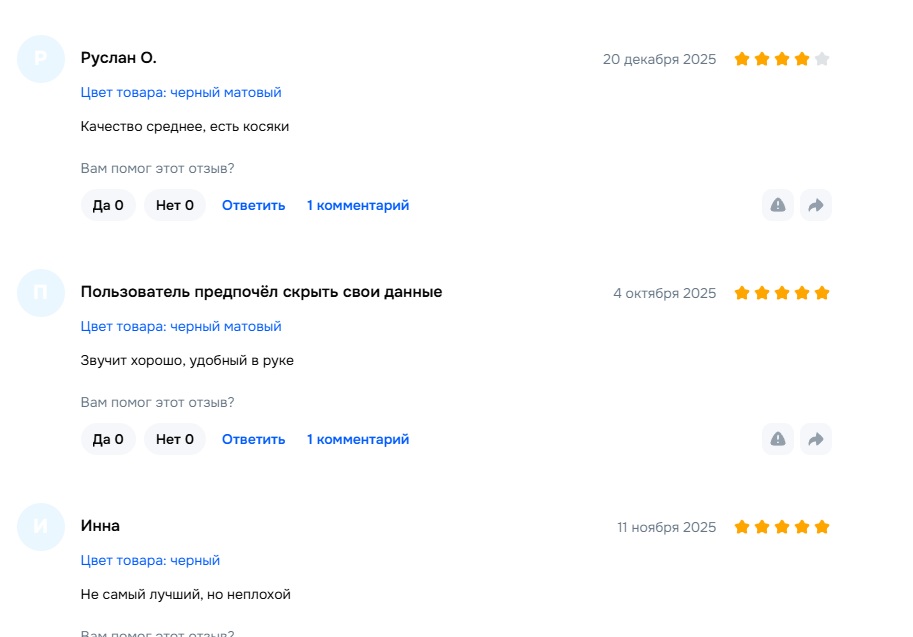Report the anonymous user's review
Image resolution: width=913 pixels, height=637 pixels.
777,439
